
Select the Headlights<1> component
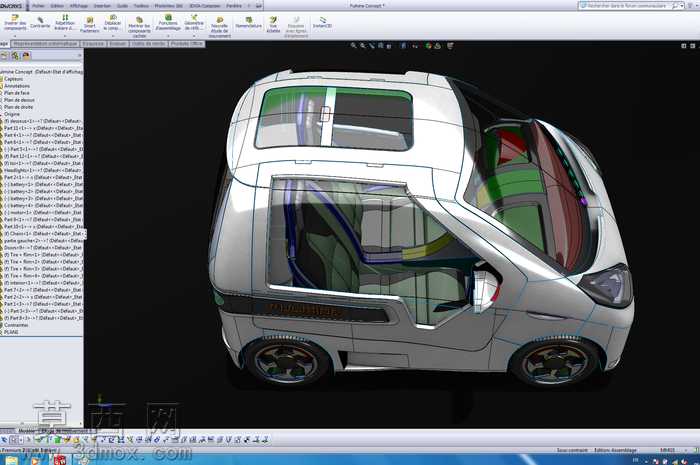click(x=43, y=170)
